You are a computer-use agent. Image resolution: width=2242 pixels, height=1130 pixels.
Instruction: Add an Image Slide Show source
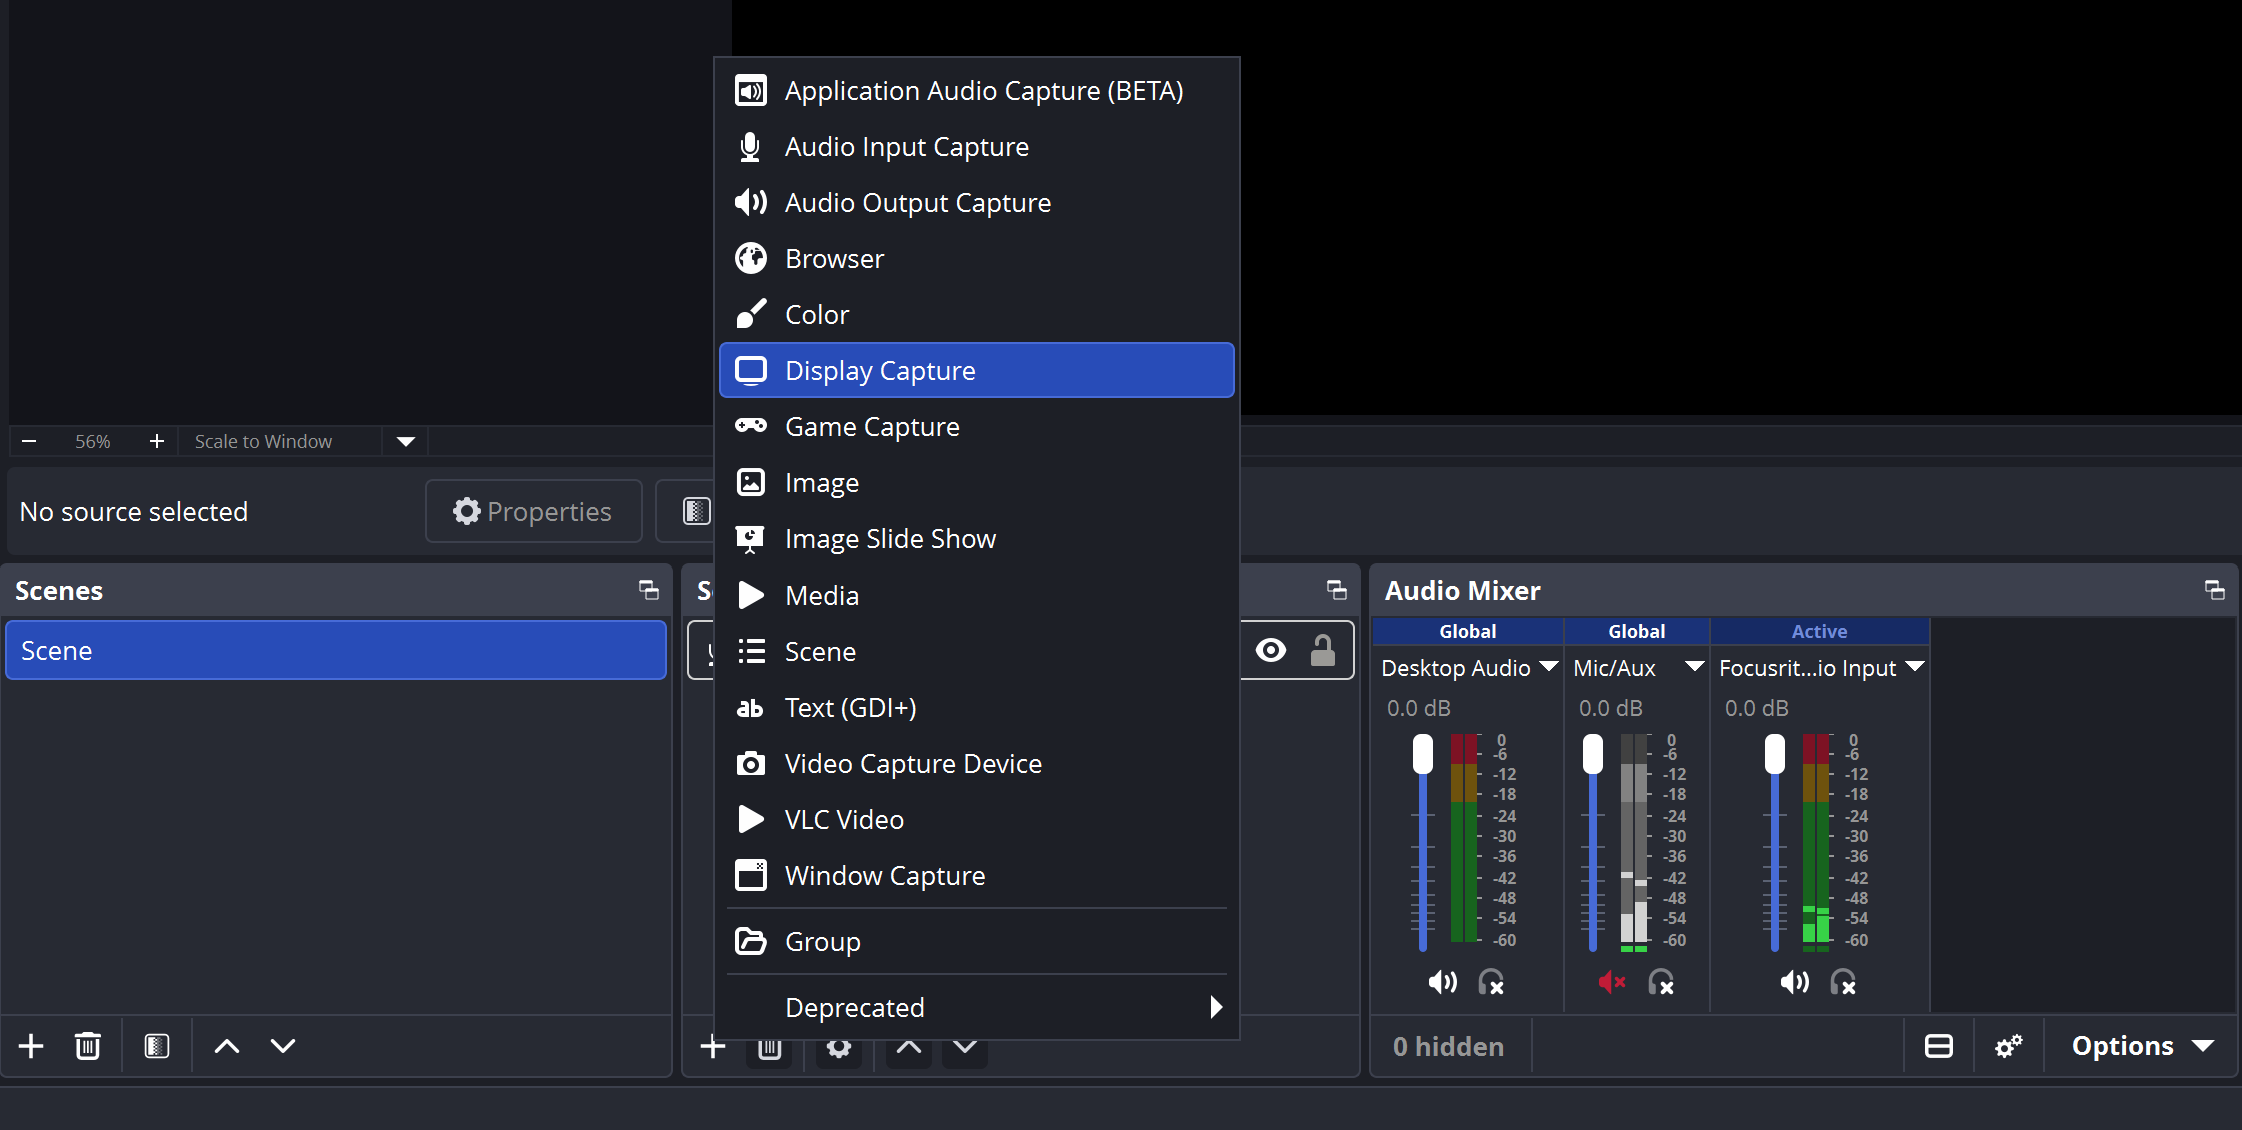[x=976, y=539]
